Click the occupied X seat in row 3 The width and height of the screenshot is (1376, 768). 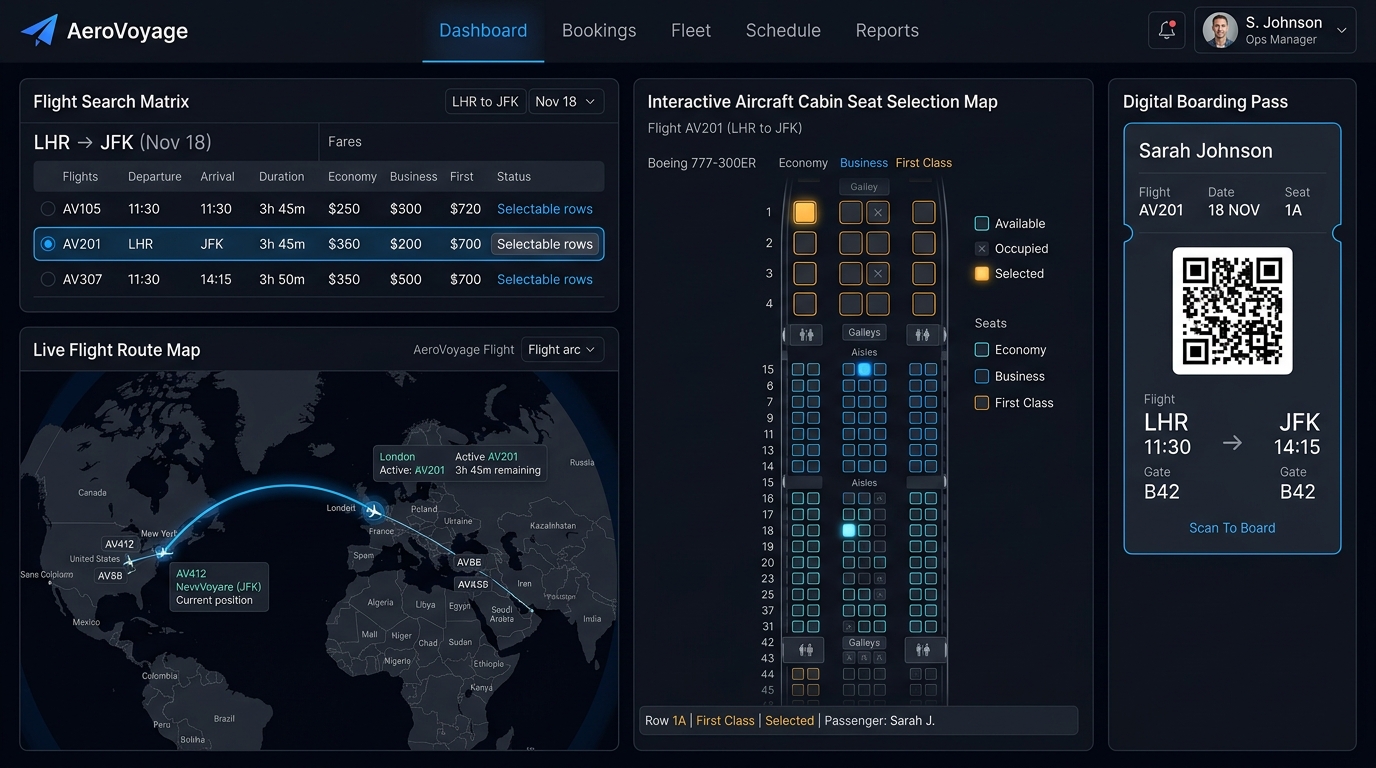click(x=877, y=273)
